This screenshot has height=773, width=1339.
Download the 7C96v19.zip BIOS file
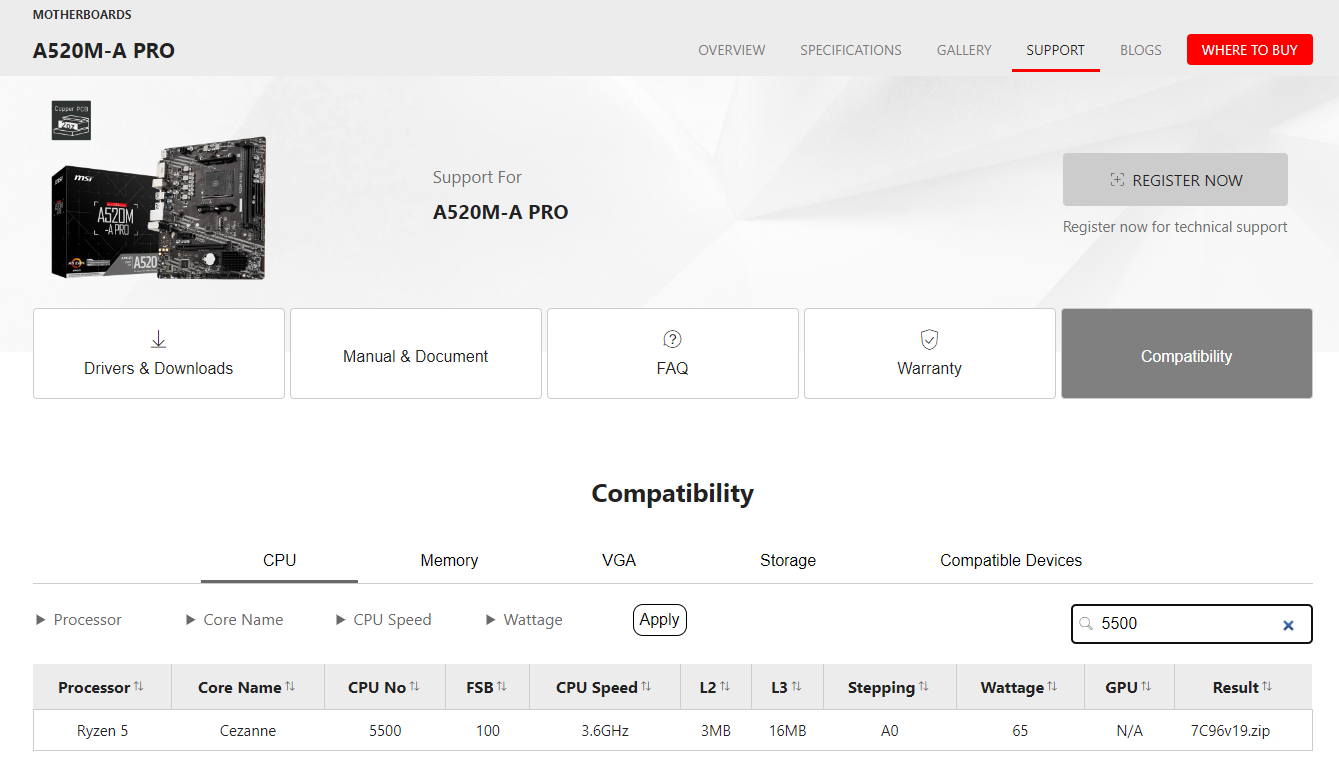1230,731
